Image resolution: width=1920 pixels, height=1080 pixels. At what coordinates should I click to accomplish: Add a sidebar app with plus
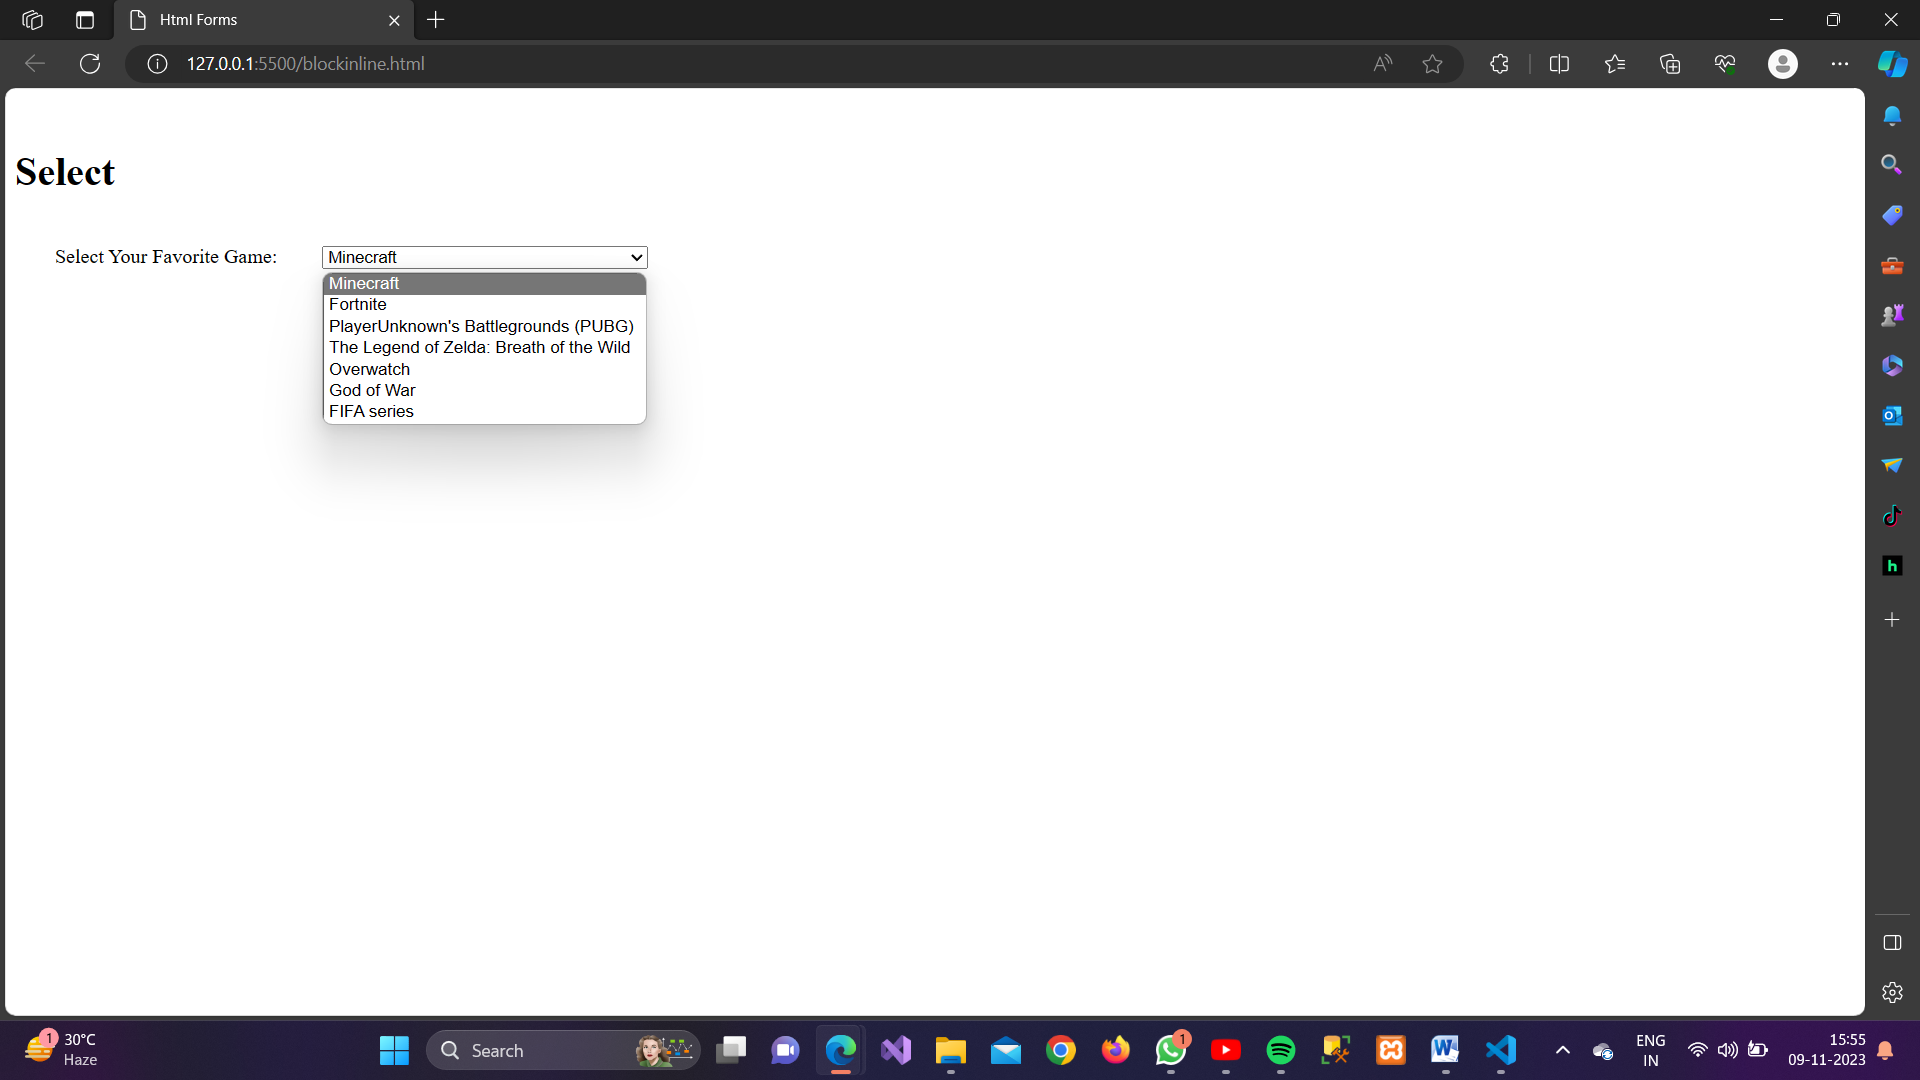coord(1892,620)
